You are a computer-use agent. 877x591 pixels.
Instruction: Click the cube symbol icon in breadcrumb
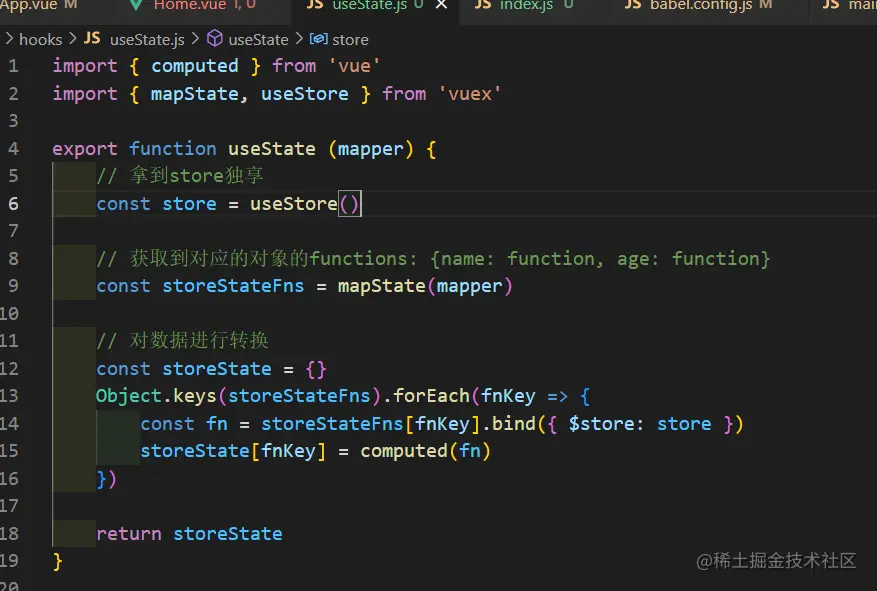[x=214, y=39]
